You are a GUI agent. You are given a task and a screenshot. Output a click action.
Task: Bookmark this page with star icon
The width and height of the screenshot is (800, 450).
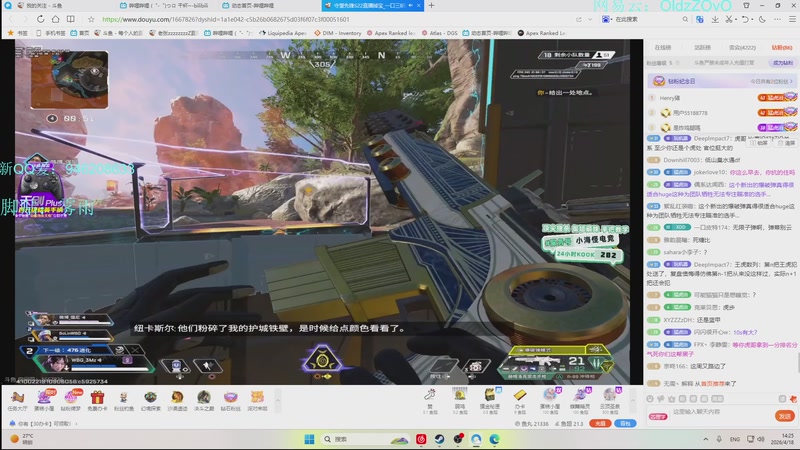pyautogui.click(x=91, y=19)
